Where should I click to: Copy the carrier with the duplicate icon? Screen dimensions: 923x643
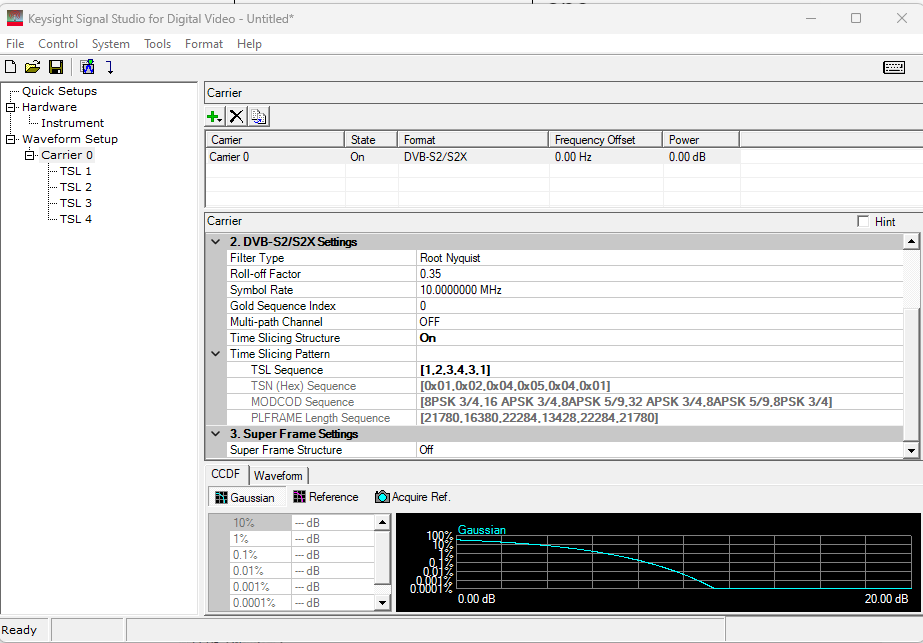[258, 117]
